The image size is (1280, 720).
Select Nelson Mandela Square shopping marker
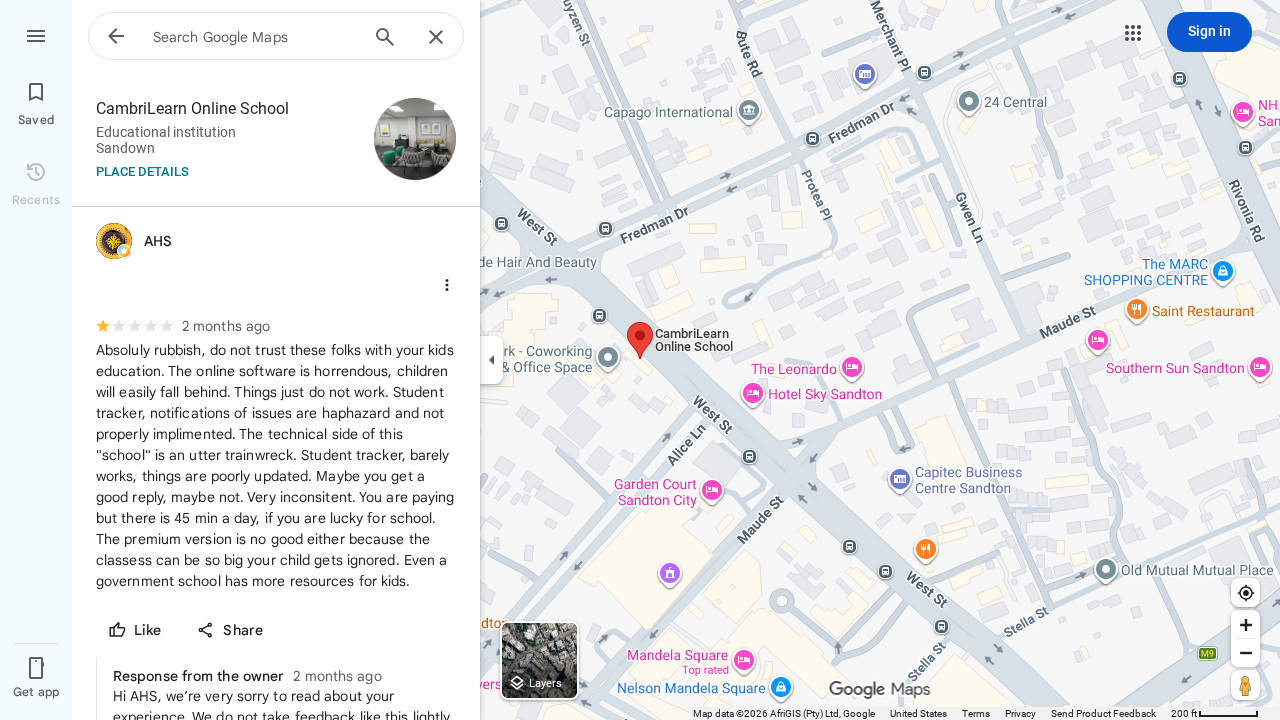tap(781, 688)
